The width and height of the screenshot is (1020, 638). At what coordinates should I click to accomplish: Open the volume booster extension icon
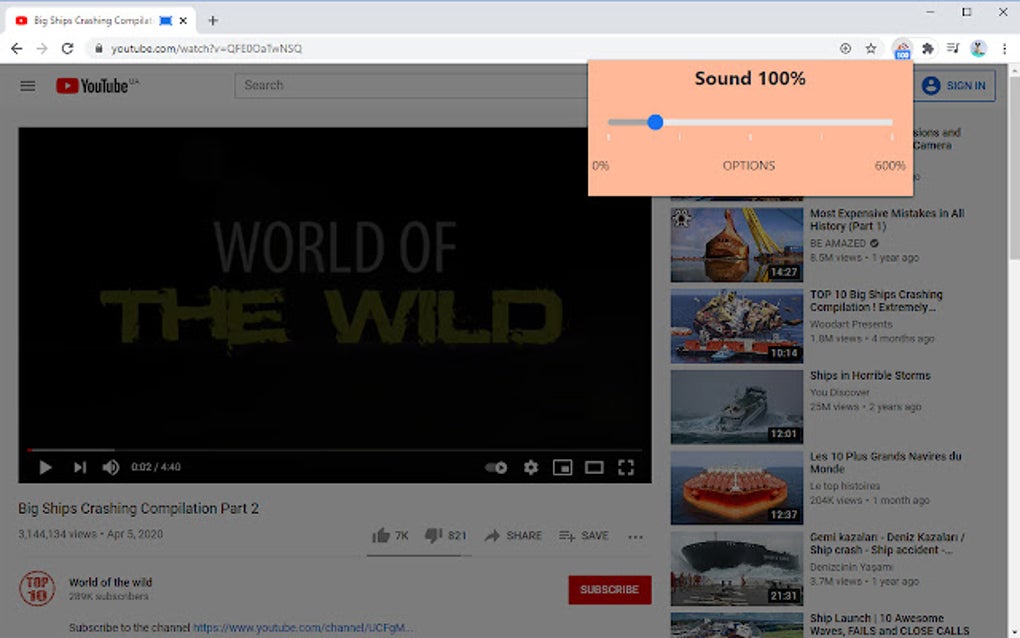pyautogui.click(x=902, y=49)
